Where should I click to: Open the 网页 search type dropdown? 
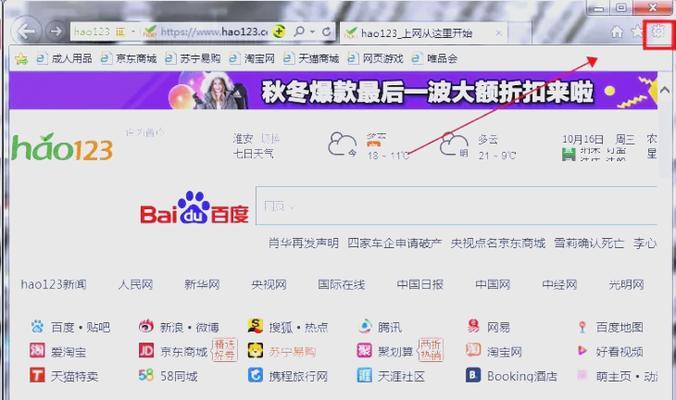click(x=279, y=206)
